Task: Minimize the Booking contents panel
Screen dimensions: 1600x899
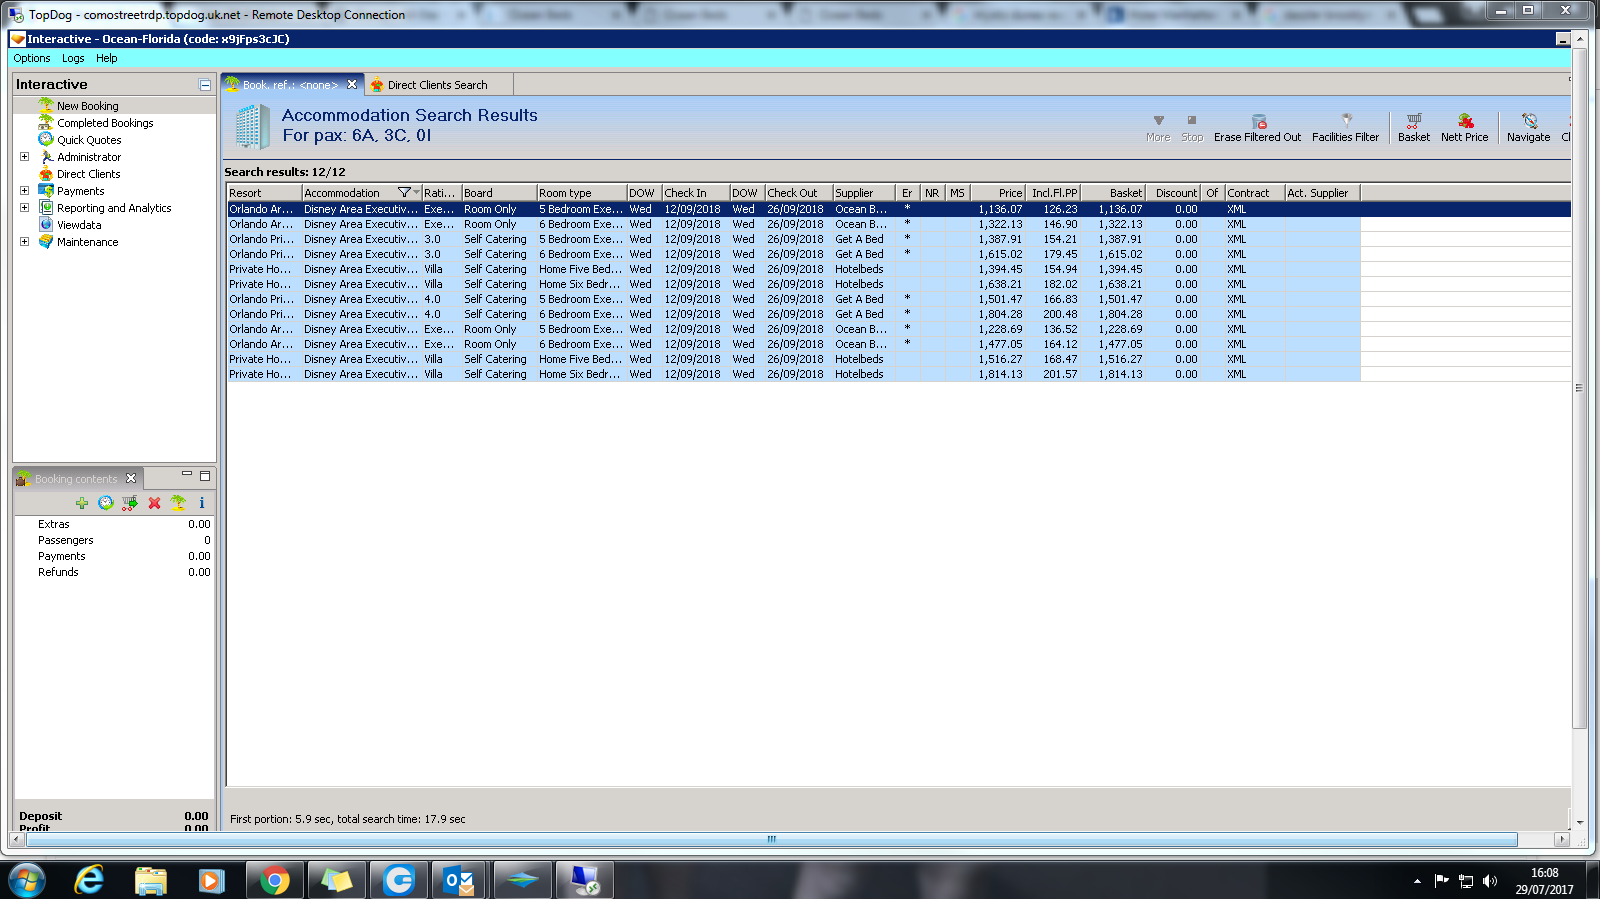Action: click(x=187, y=474)
